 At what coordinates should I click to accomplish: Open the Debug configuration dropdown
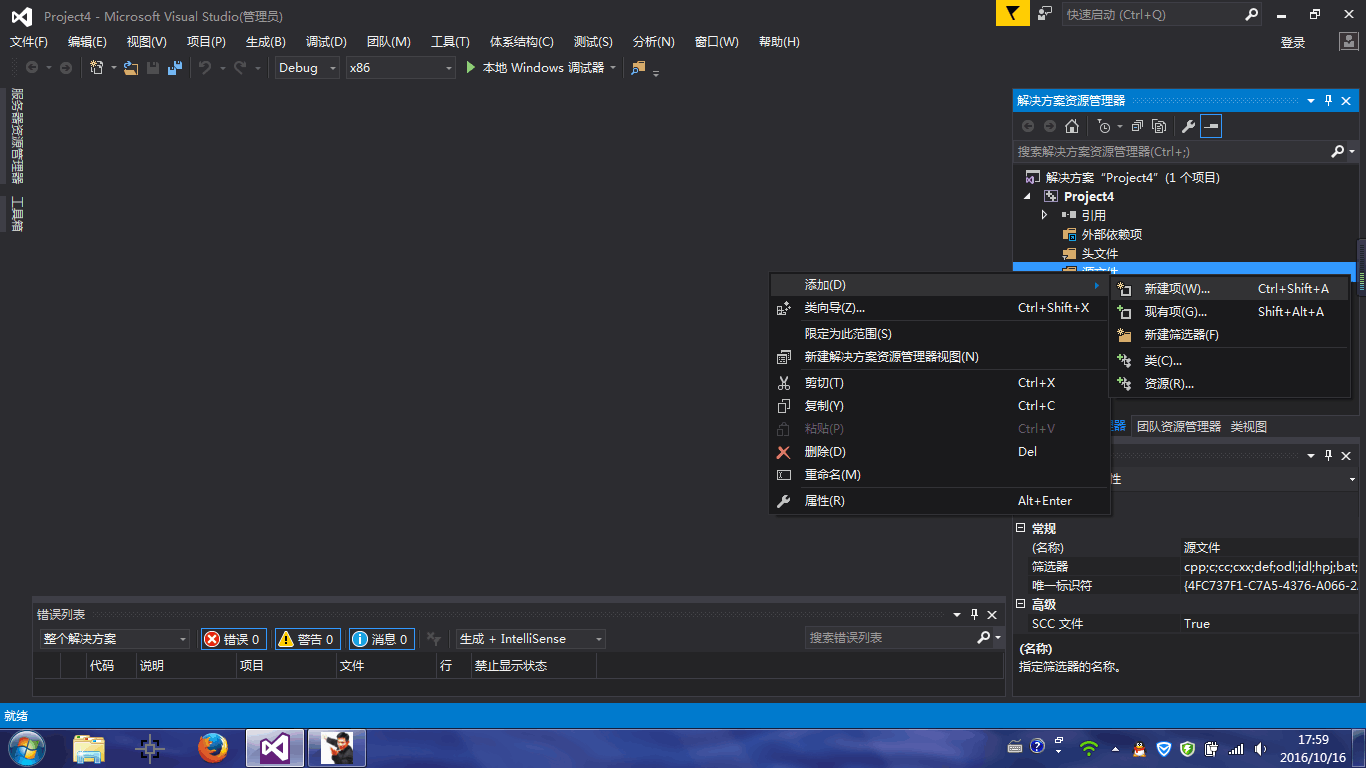pyautogui.click(x=308, y=68)
